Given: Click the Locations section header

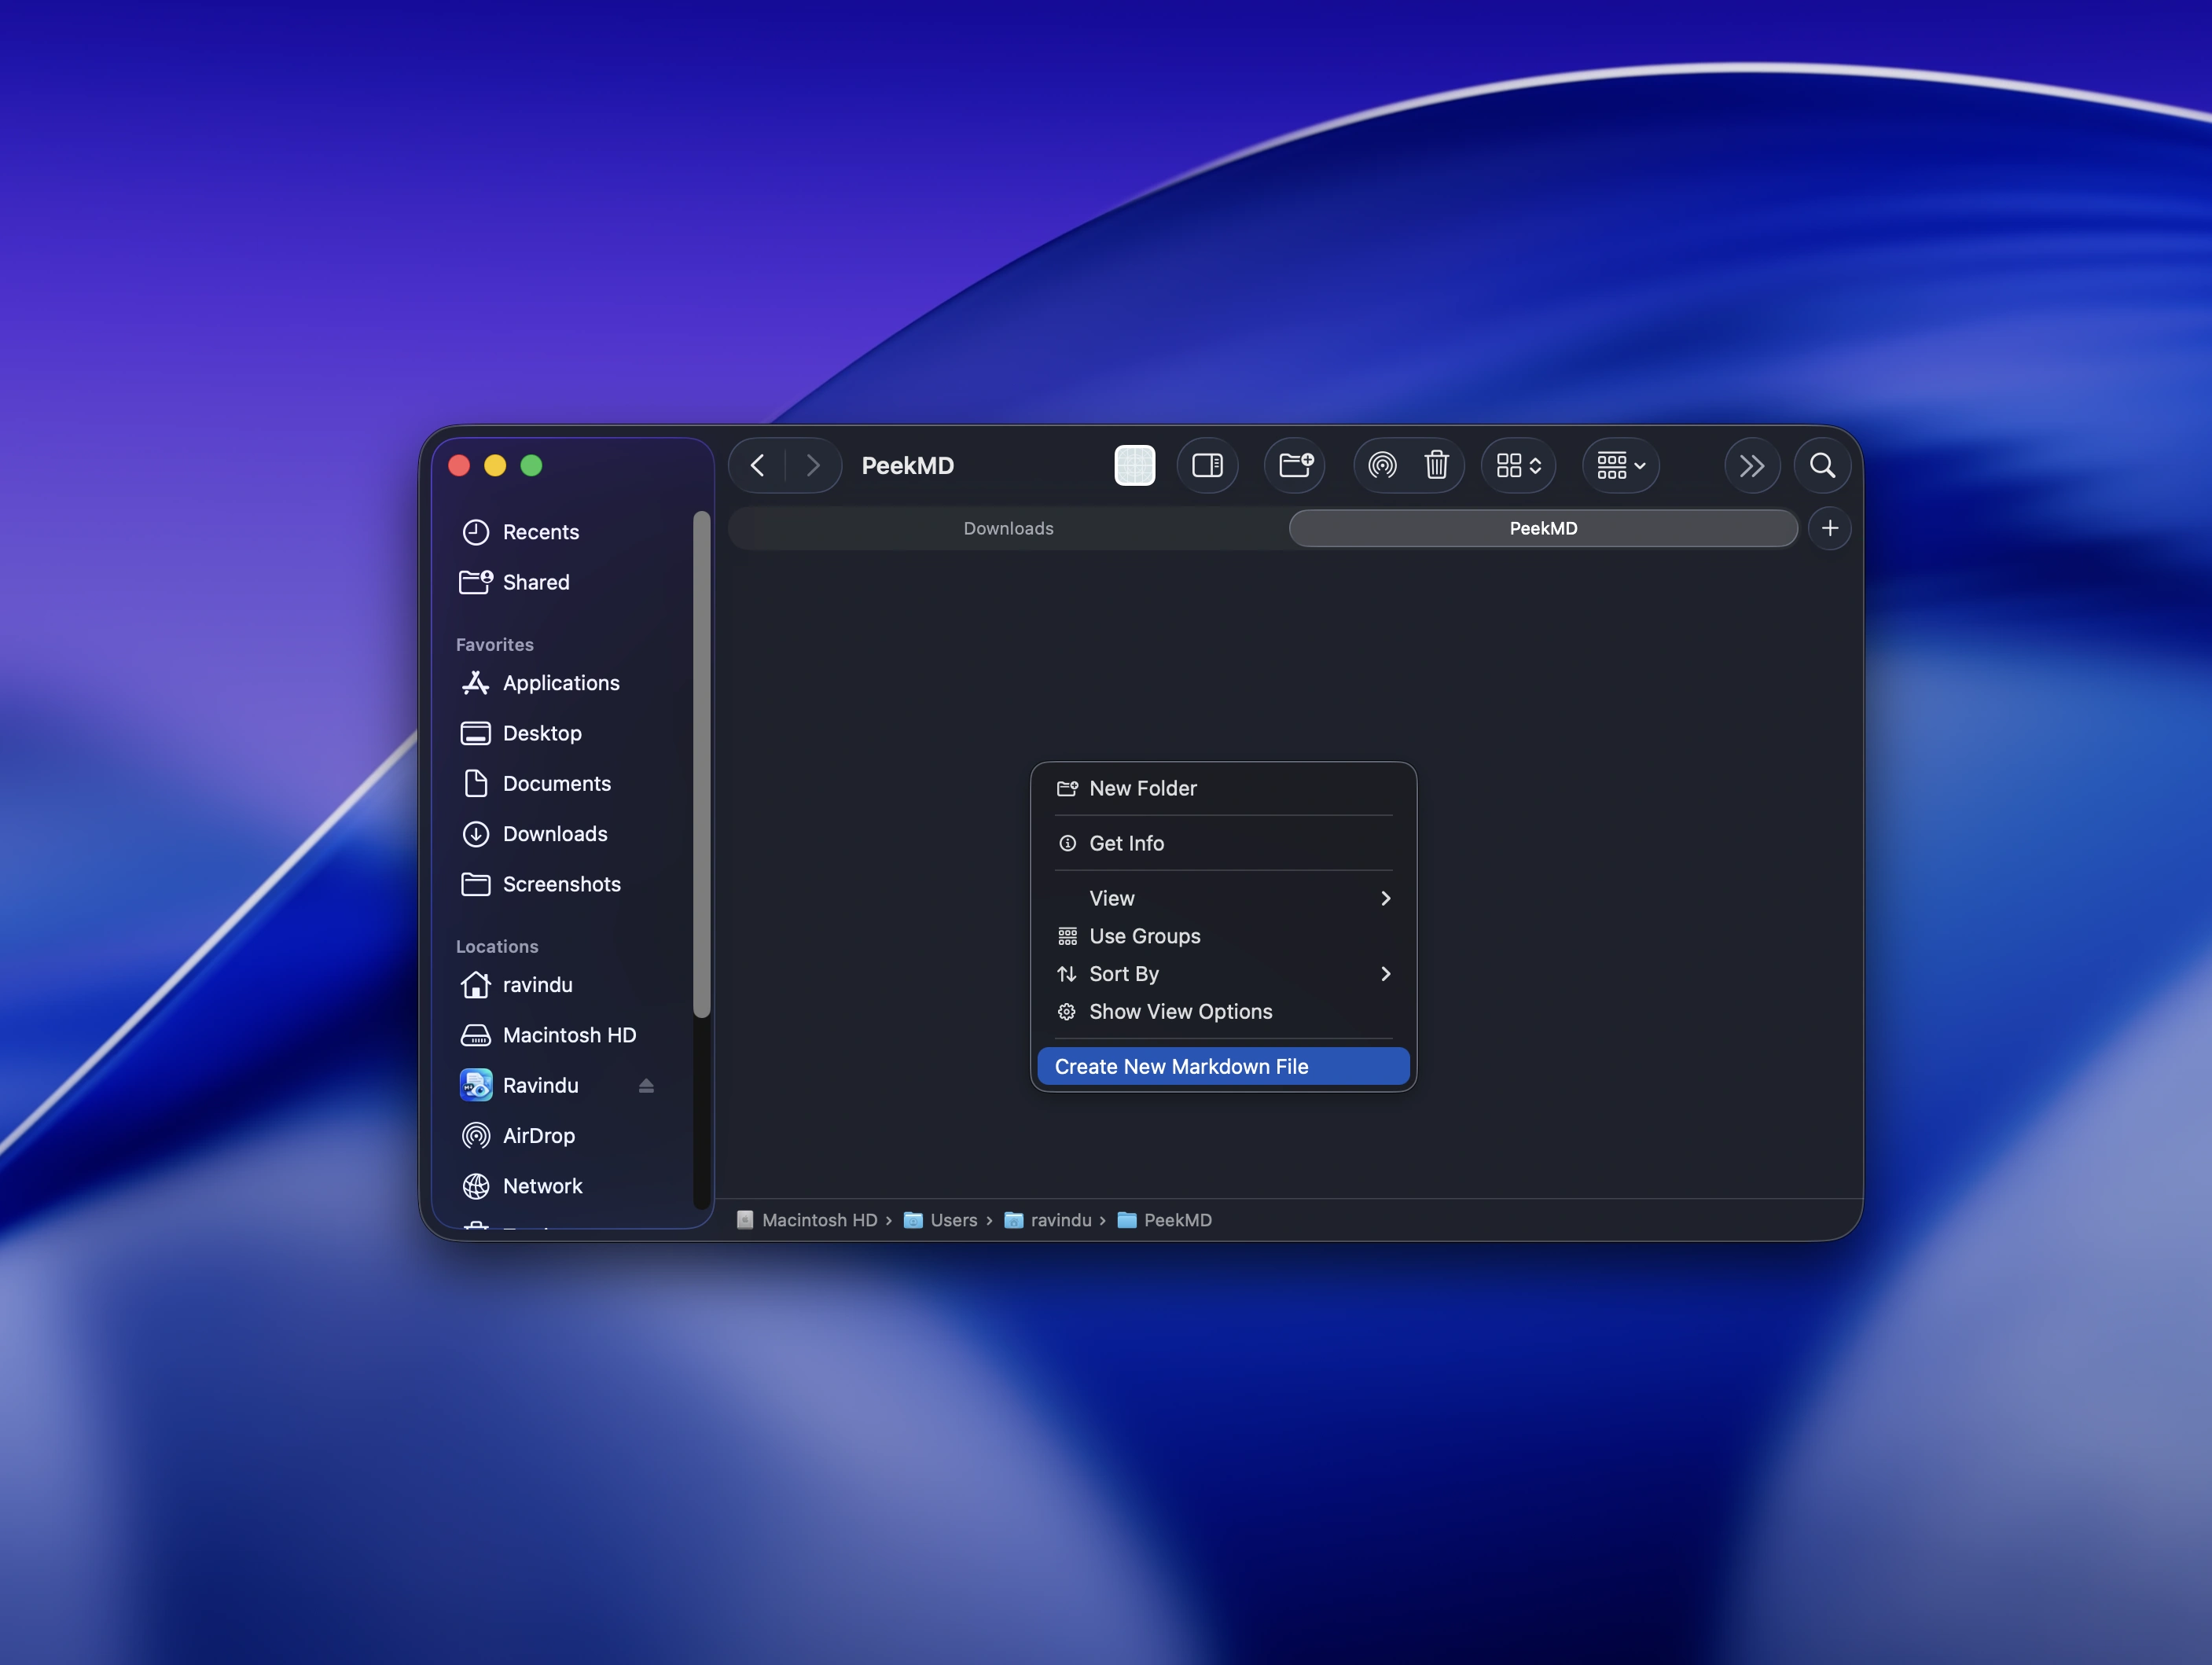Looking at the screenshot, I should 497,946.
